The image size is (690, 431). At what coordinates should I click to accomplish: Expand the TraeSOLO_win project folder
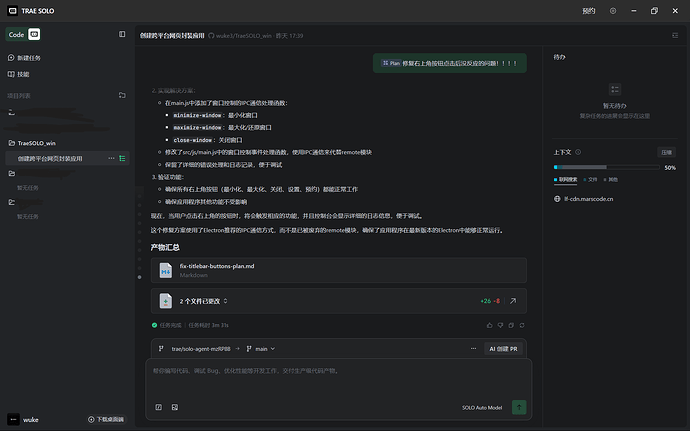32,143
